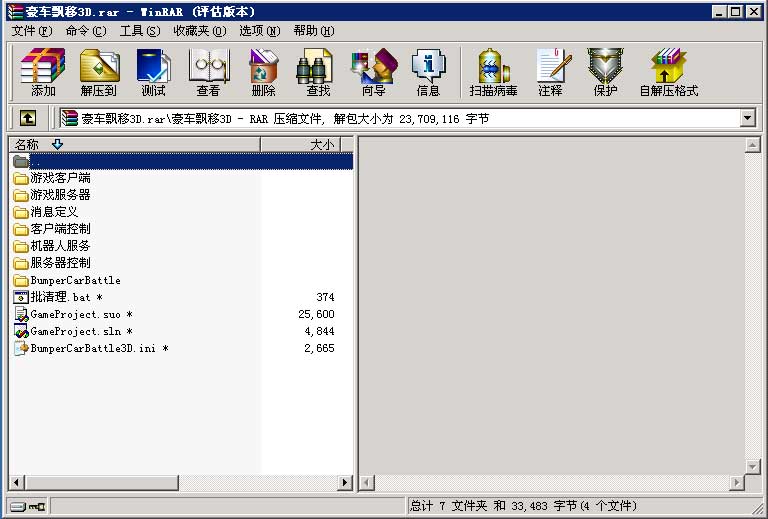Click the 保护 (Protect) archive icon
The image size is (768, 519).
point(605,72)
